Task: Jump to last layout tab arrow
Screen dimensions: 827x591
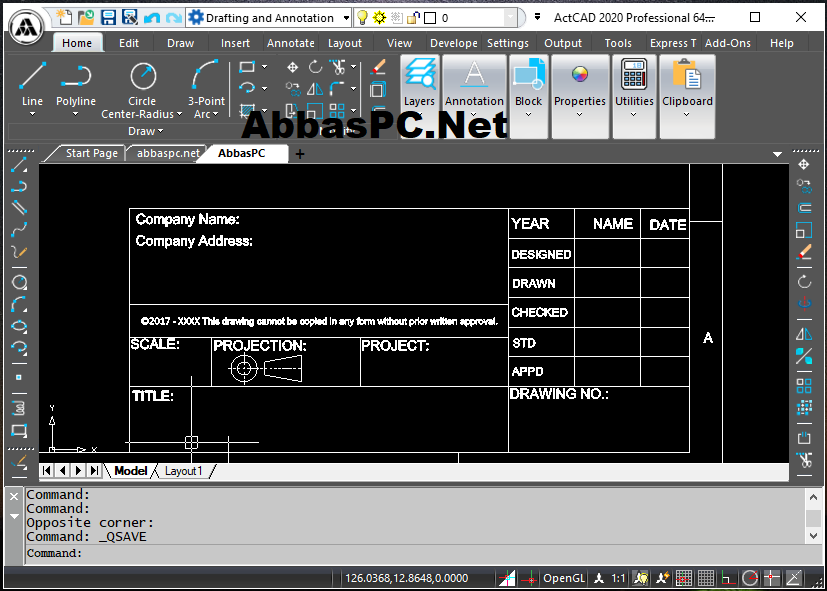Action: (94, 470)
